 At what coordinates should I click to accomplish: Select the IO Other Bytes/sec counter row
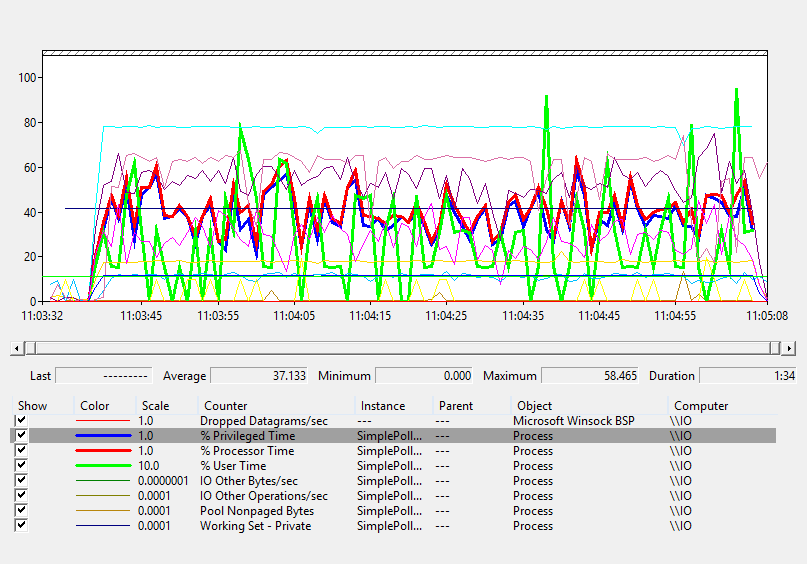pos(248,481)
